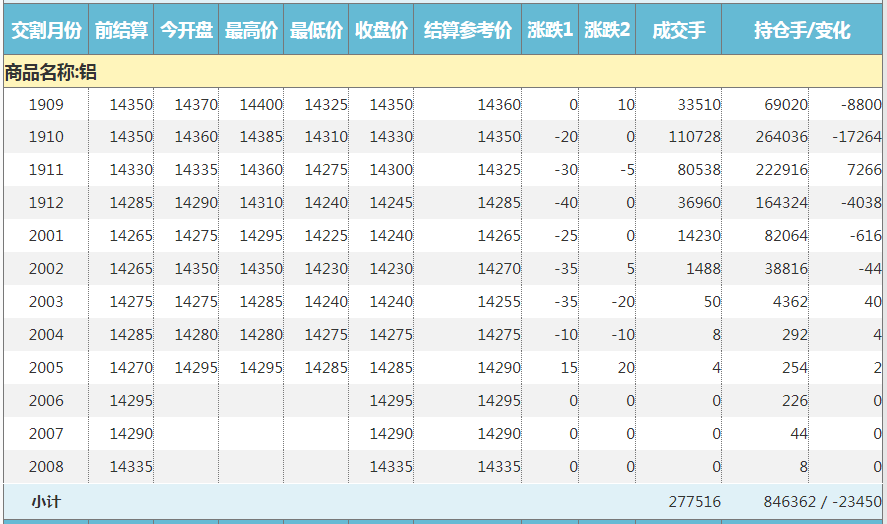Select the 涨跌1 column header

pos(550,31)
